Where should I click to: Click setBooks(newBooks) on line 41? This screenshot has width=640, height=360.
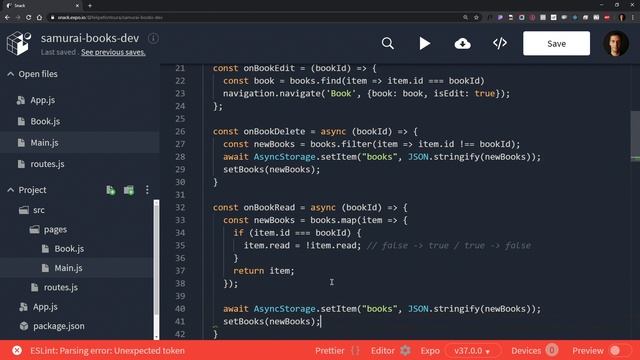[x=272, y=322]
